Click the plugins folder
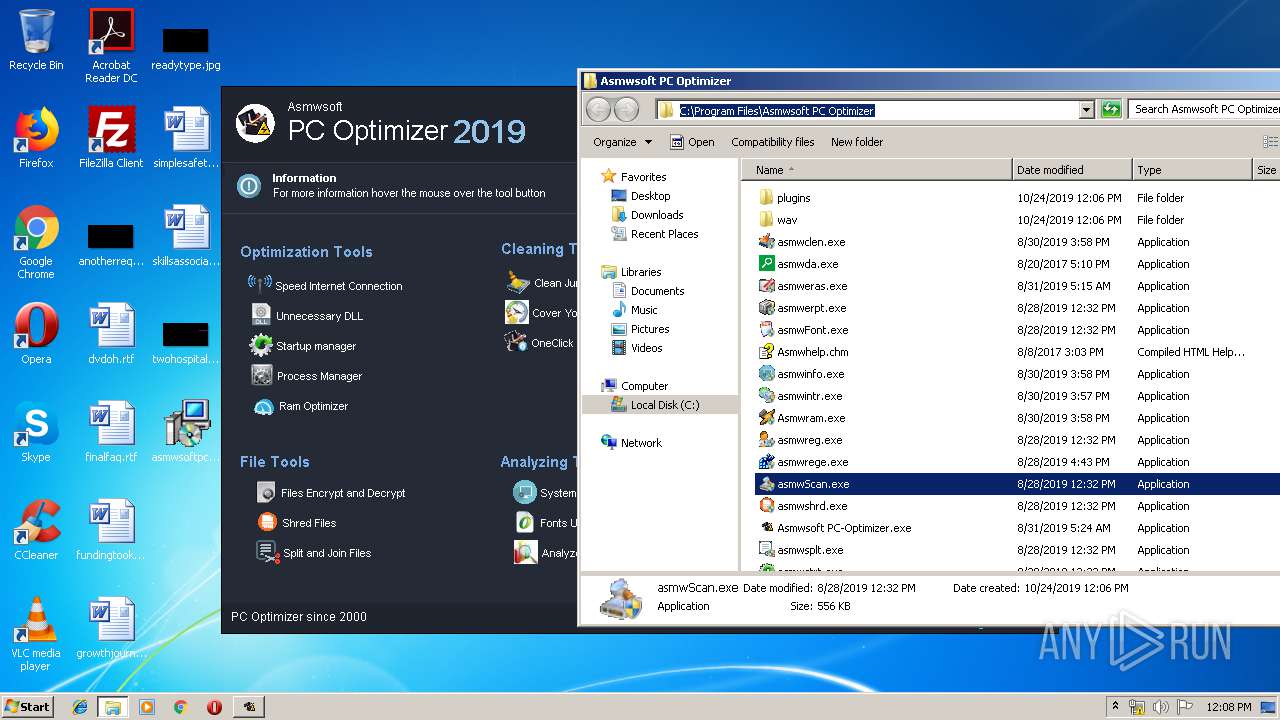 click(793, 198)
